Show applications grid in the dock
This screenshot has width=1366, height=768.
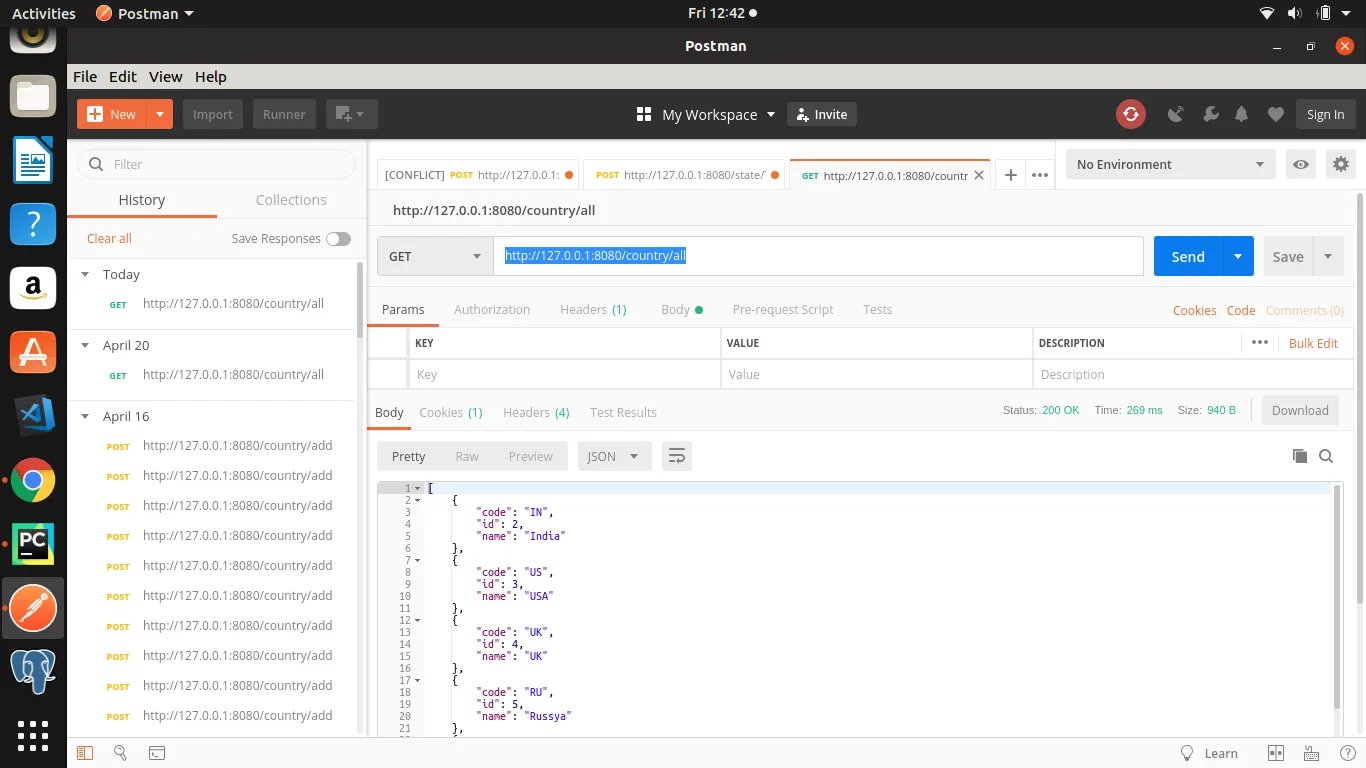[33, 736]
